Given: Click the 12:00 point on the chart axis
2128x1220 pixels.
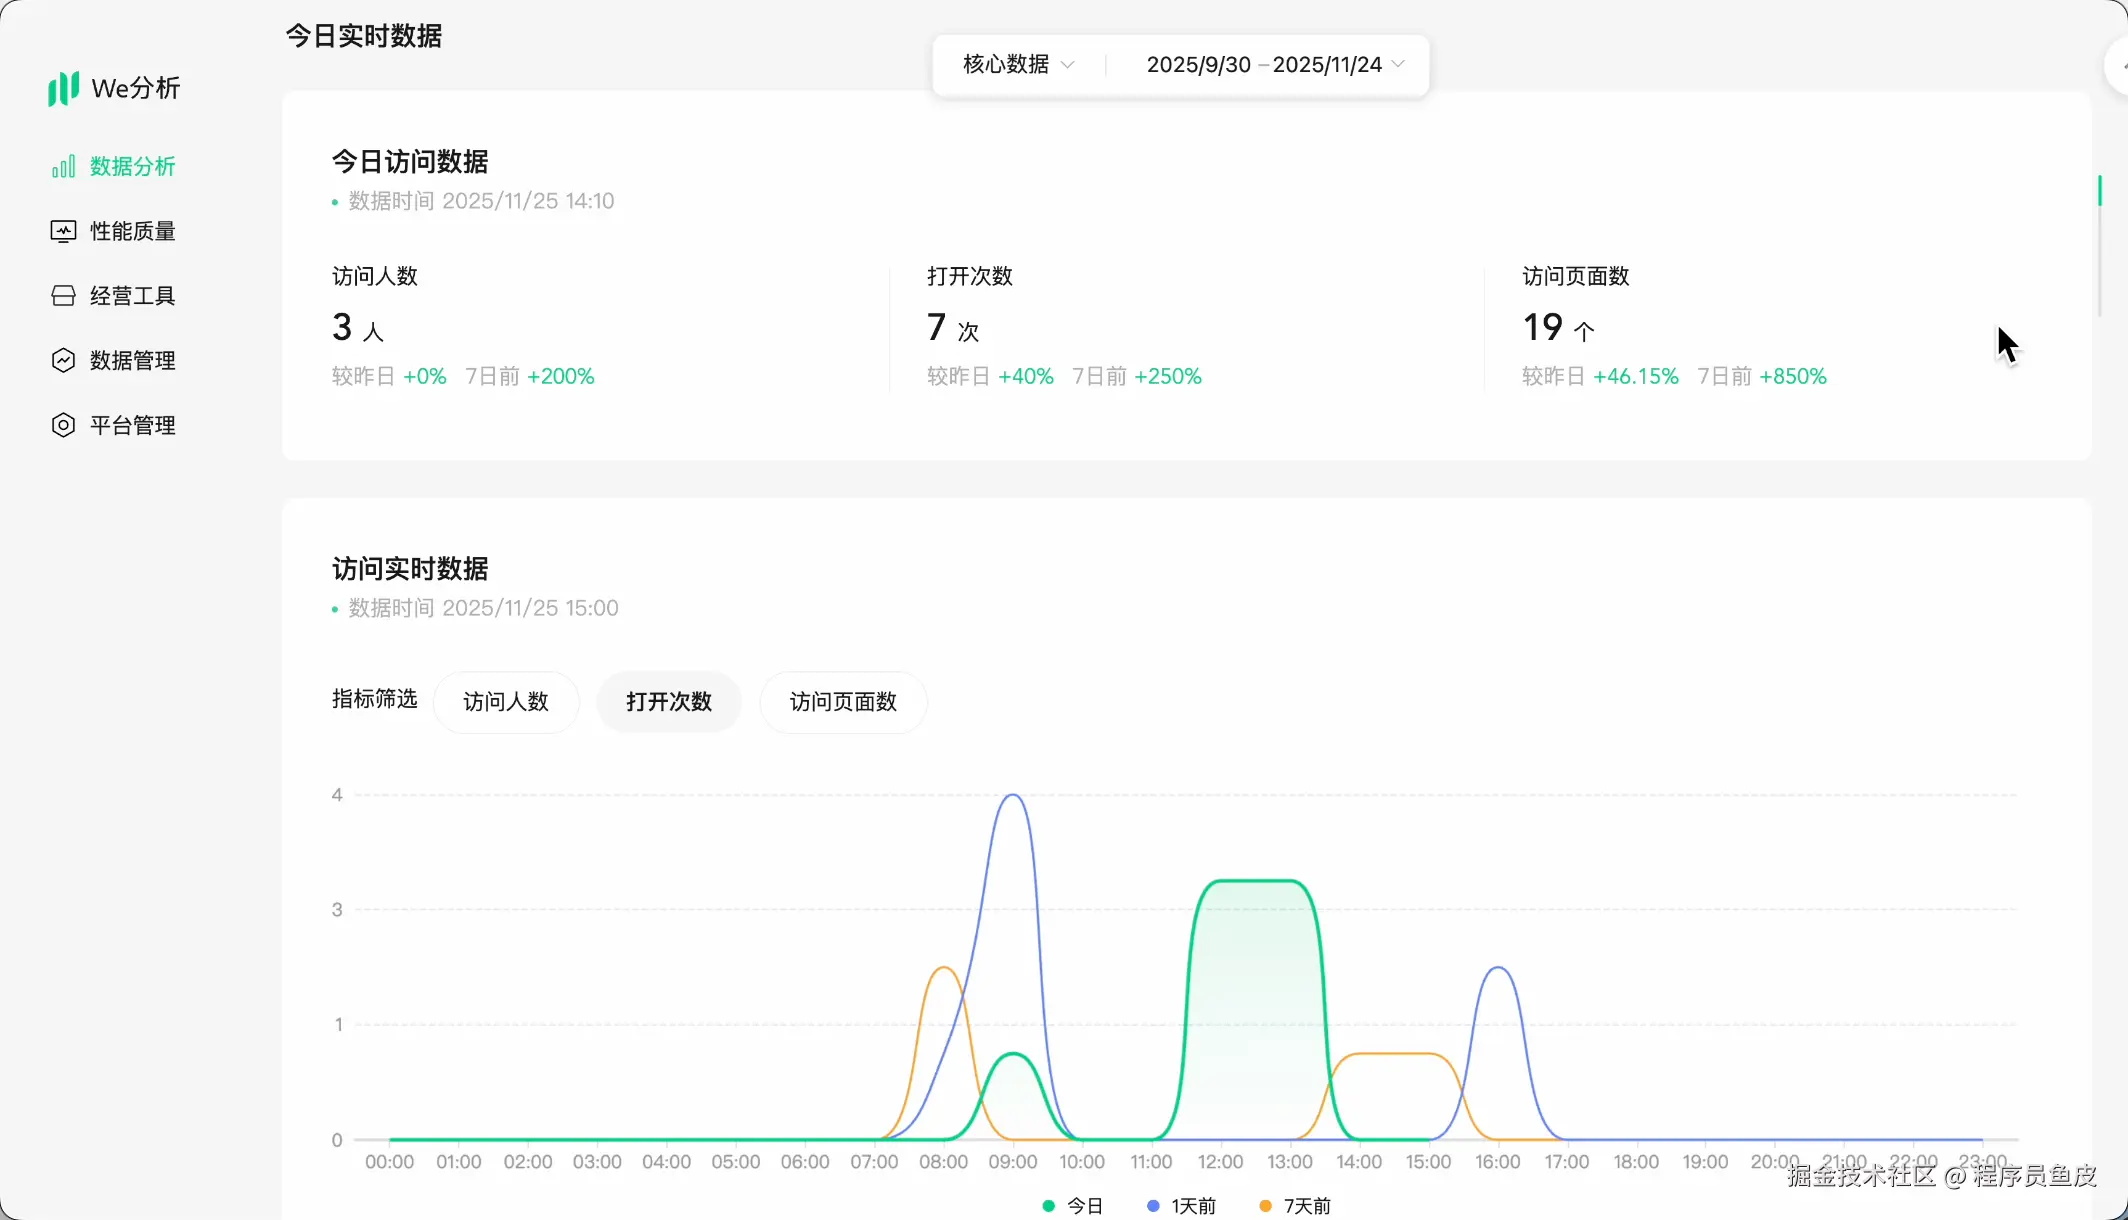Looking at the screenshot, I should point(1220,1161).
